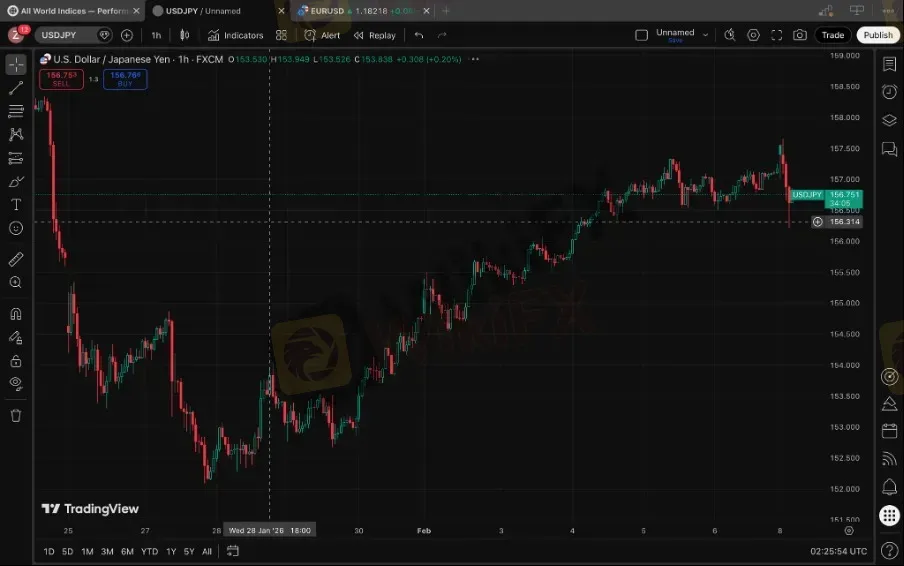Open the chats panel icon
Viewport: 904px width, 566px height.
[x=889, y=149]
